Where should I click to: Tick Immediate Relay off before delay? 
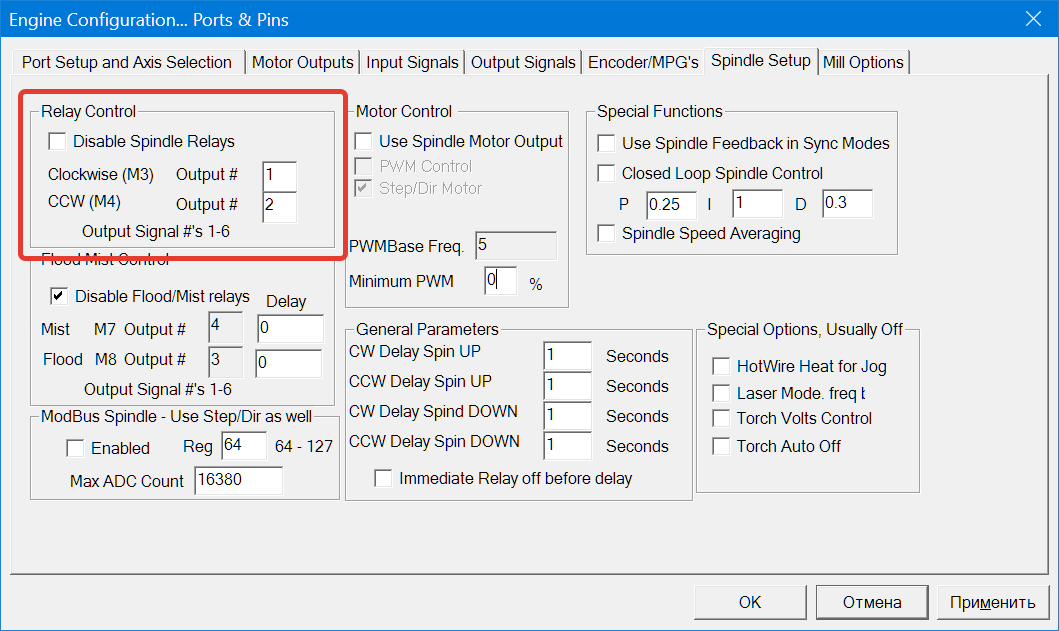(384, 479)
